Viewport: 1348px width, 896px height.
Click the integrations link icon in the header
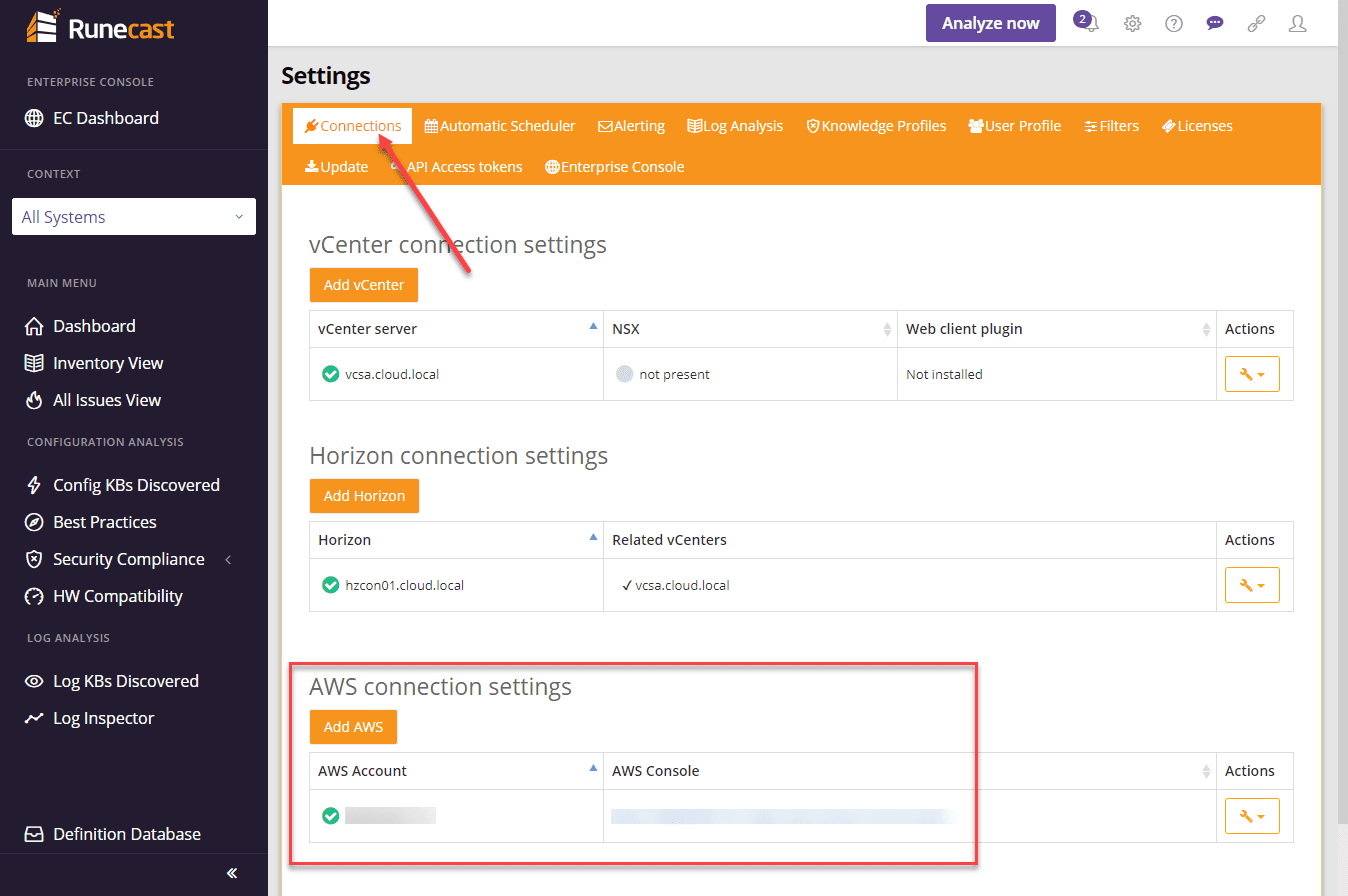(x=1256, y=22)
